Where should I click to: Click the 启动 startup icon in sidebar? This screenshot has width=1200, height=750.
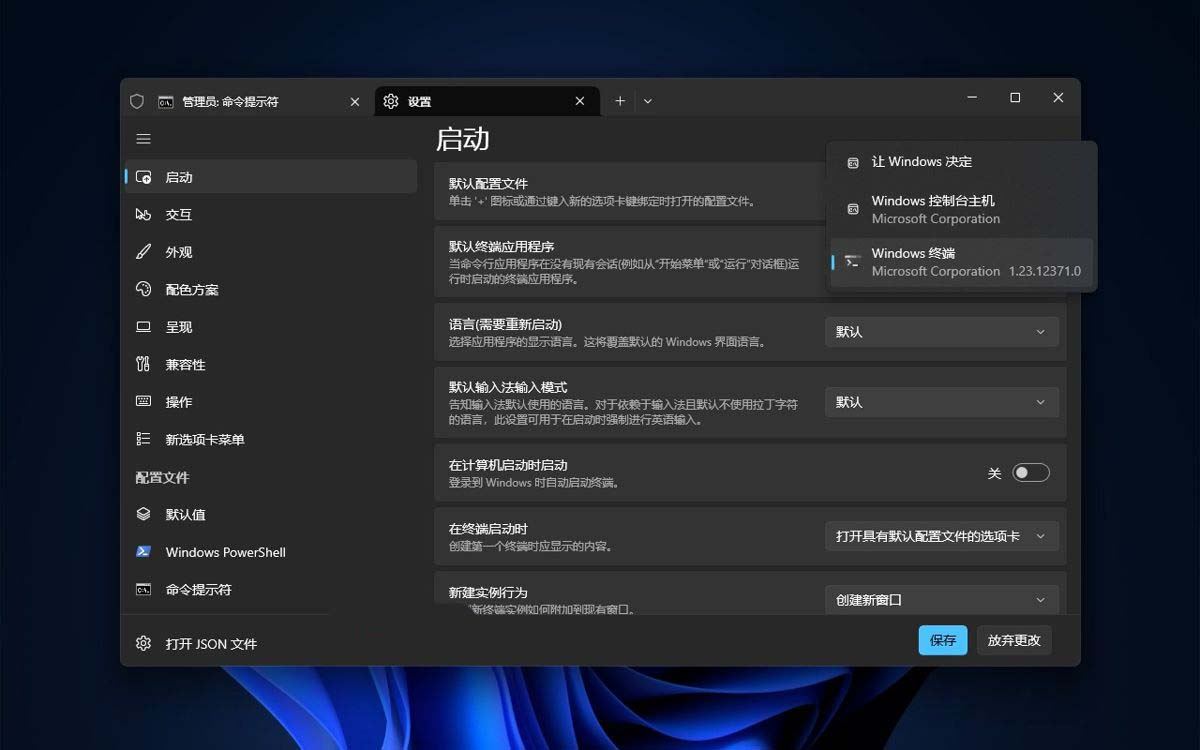(x=144, y=177)
